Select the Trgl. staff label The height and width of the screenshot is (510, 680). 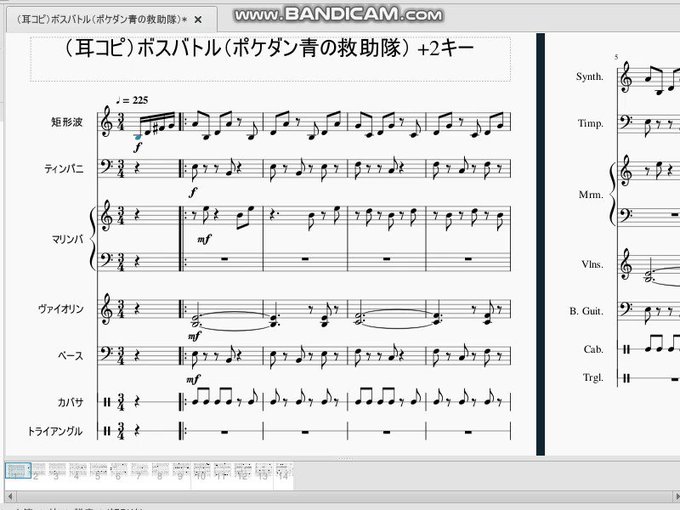click(x=593, y=378)
